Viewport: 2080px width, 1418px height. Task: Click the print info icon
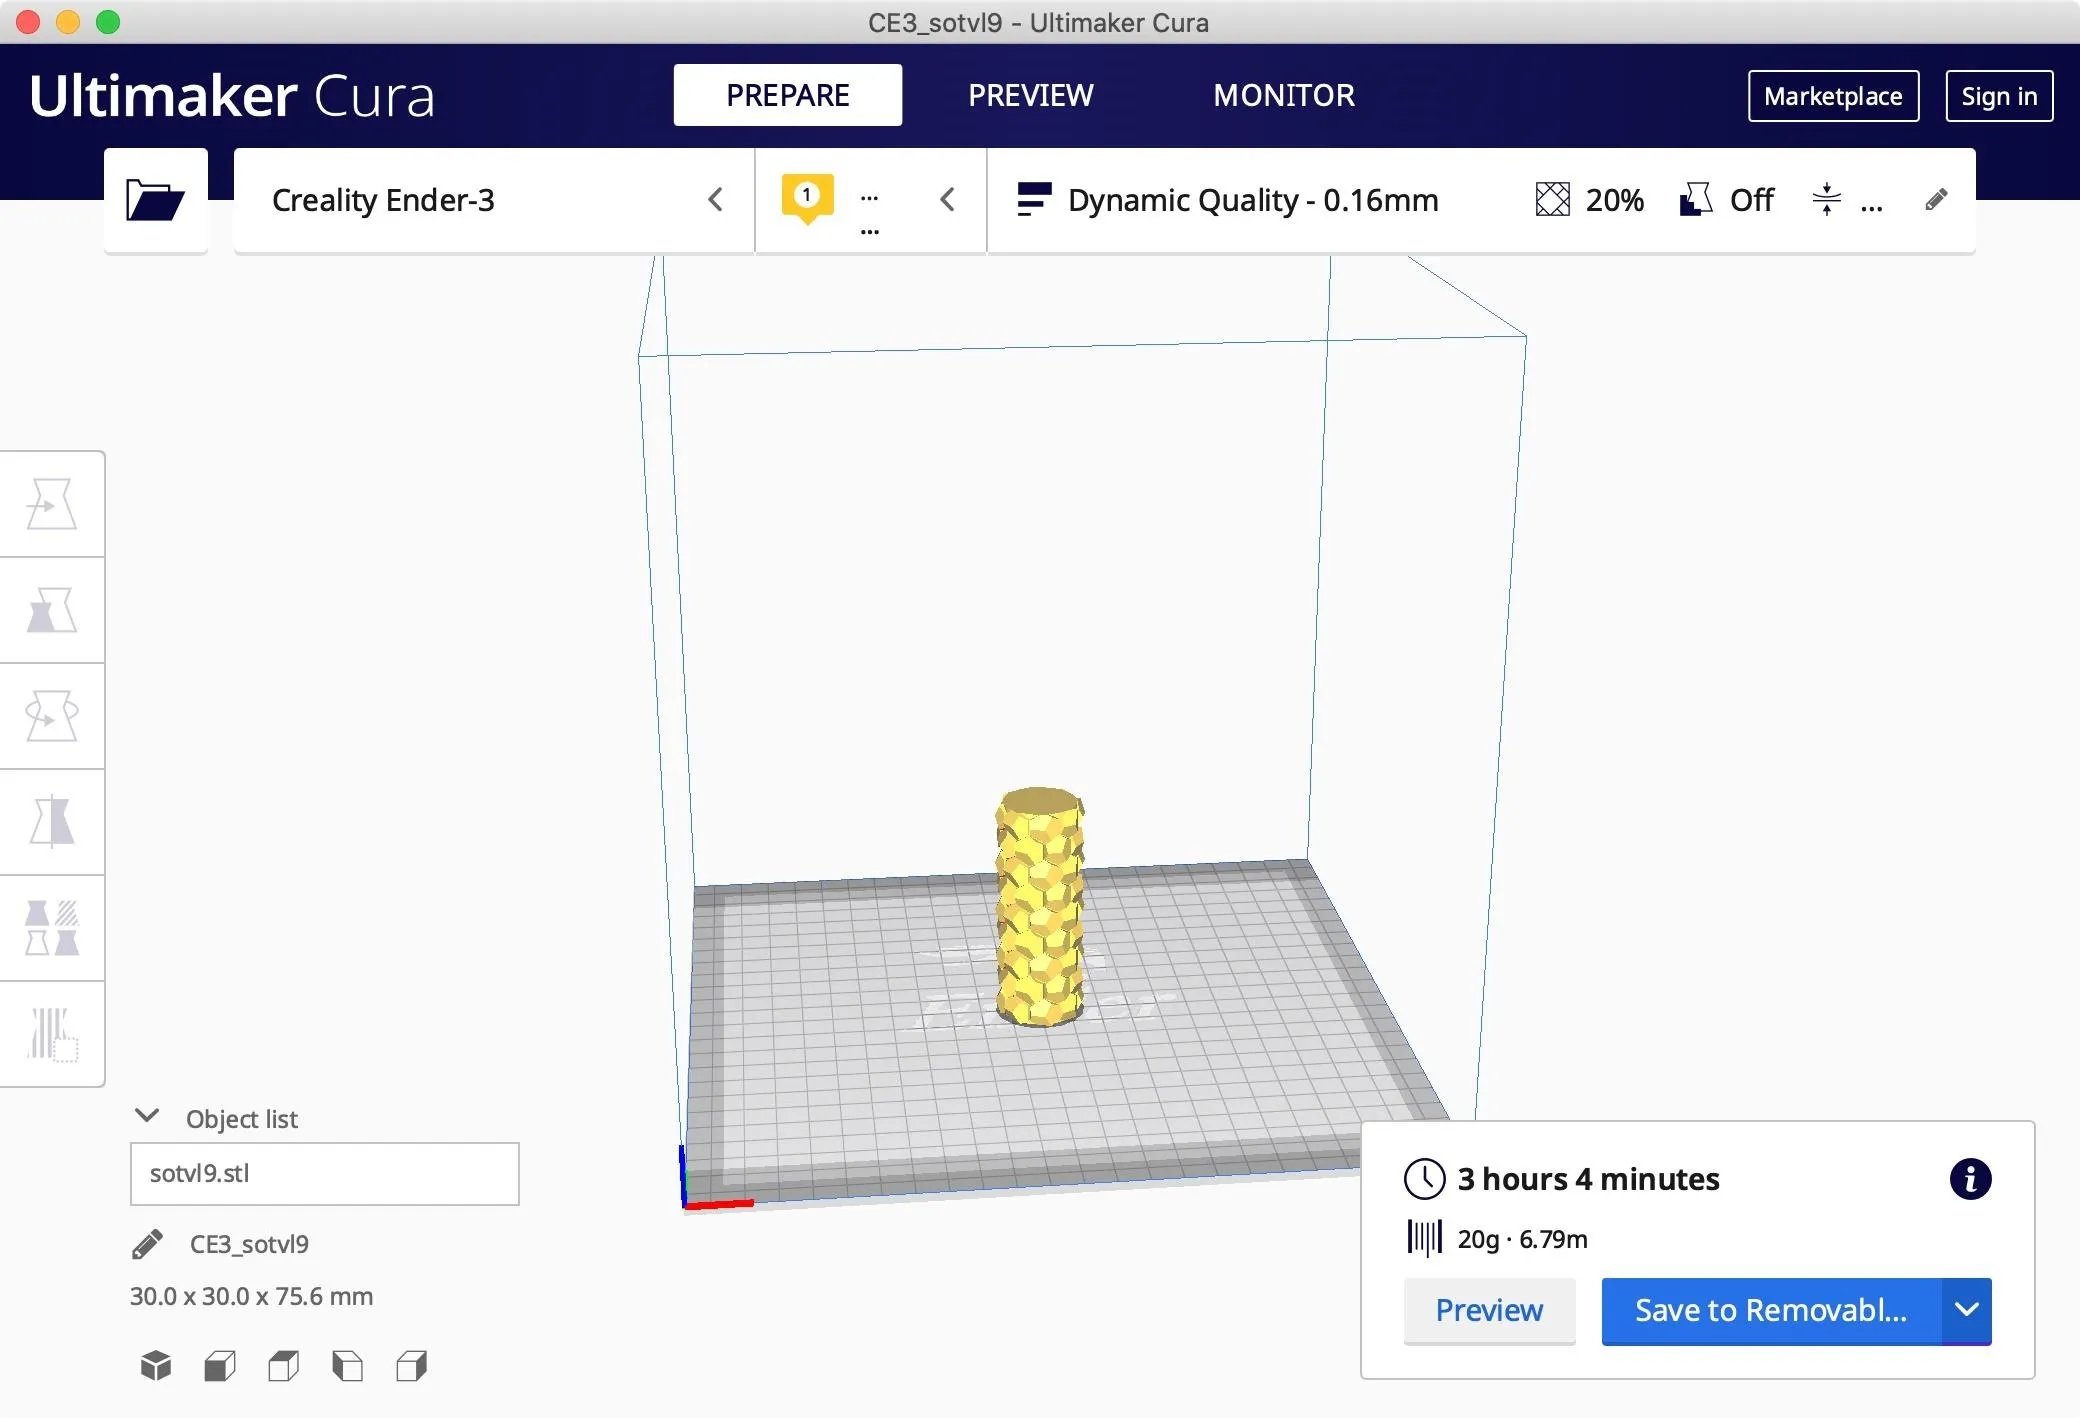tap(1970, 1179)
